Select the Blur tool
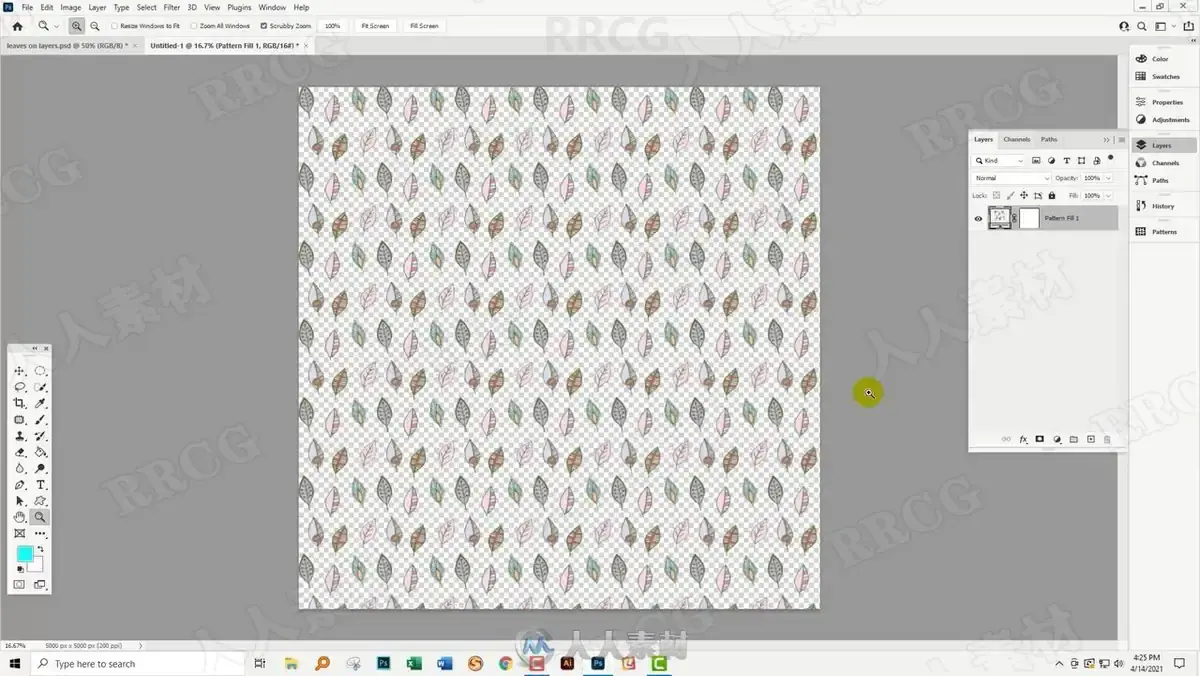The image size is (1200, 676). click(19, 468)
